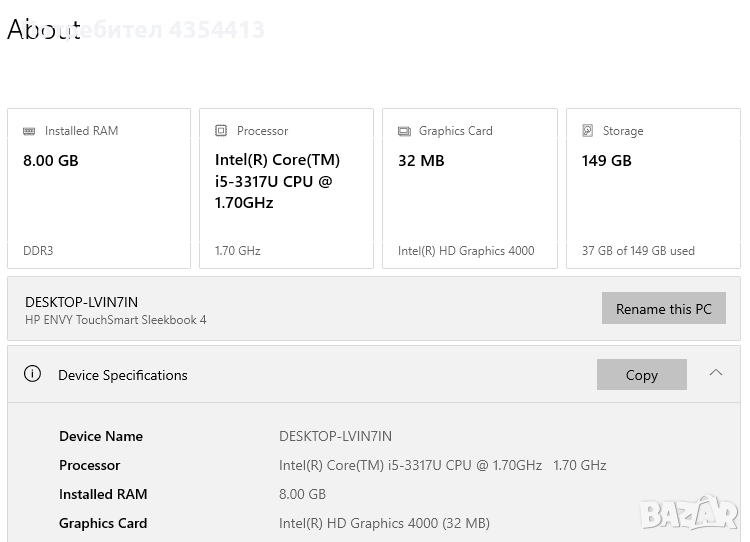Select the Device Name value in specifications list
The image size is (750, 542).
[x=335, y=436]
